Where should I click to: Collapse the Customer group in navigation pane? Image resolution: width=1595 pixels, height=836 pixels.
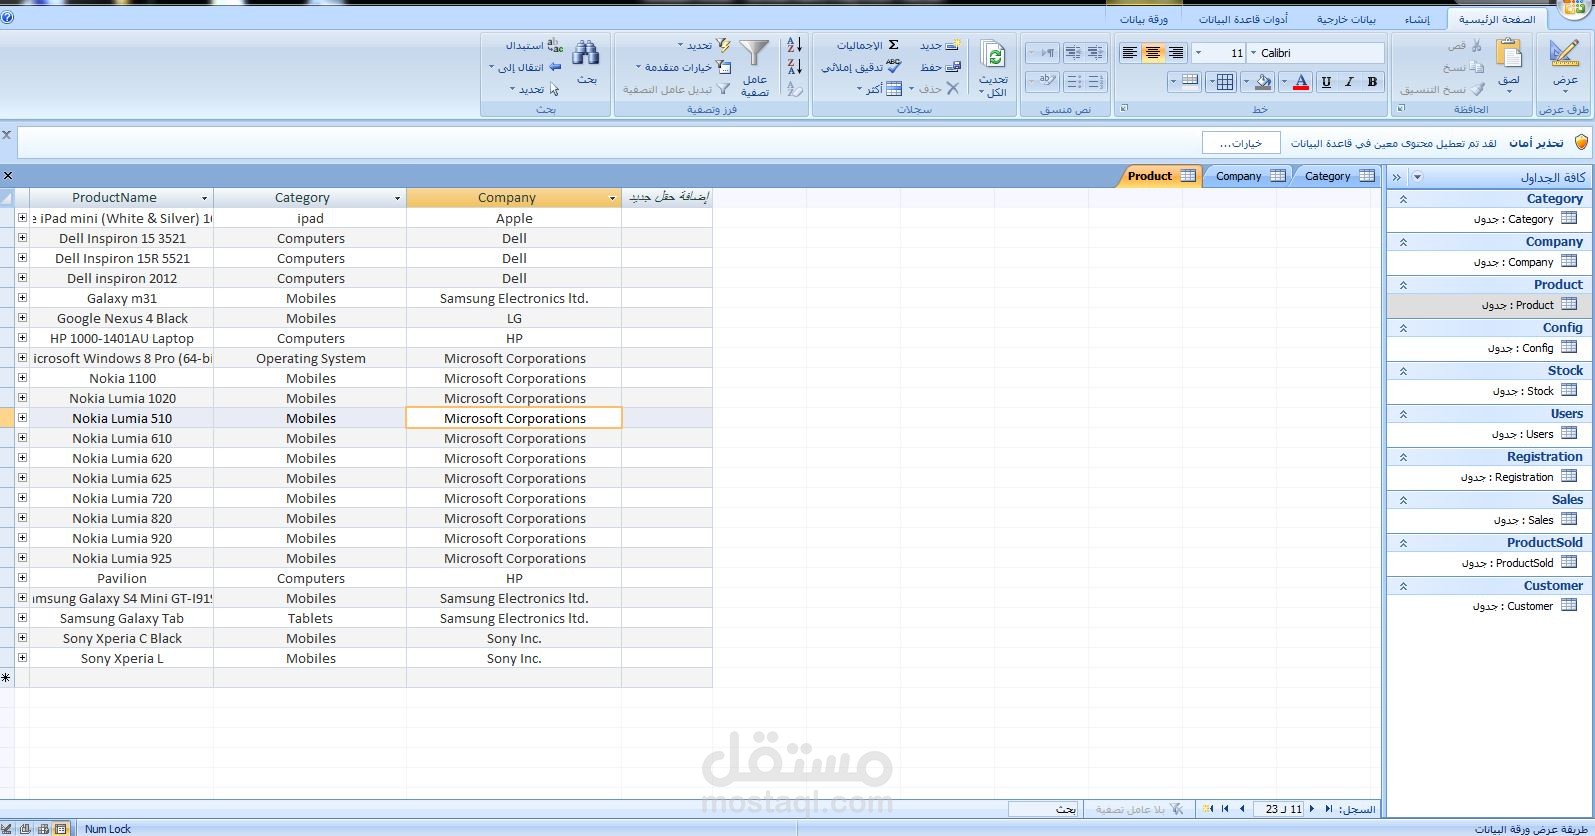1403,586
